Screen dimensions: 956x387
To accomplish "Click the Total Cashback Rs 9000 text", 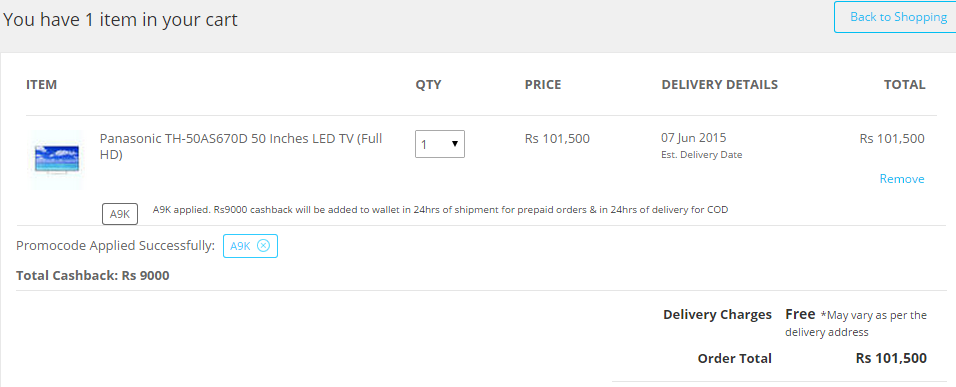I will click(x=93, y=275).
